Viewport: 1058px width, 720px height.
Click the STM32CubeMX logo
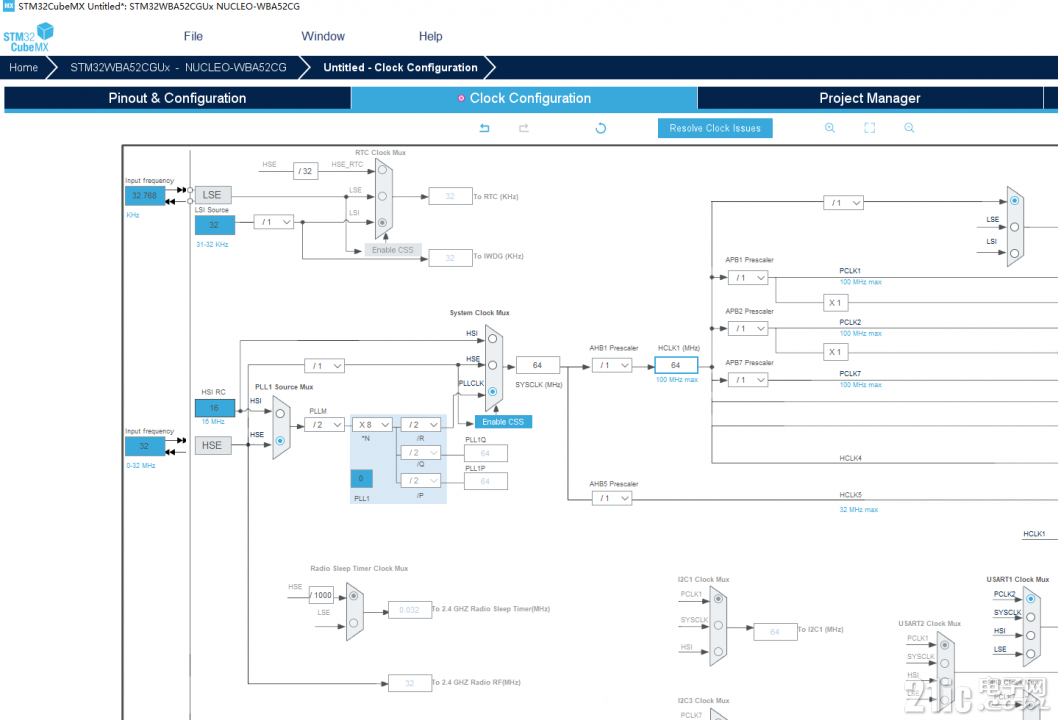[28, 38]
